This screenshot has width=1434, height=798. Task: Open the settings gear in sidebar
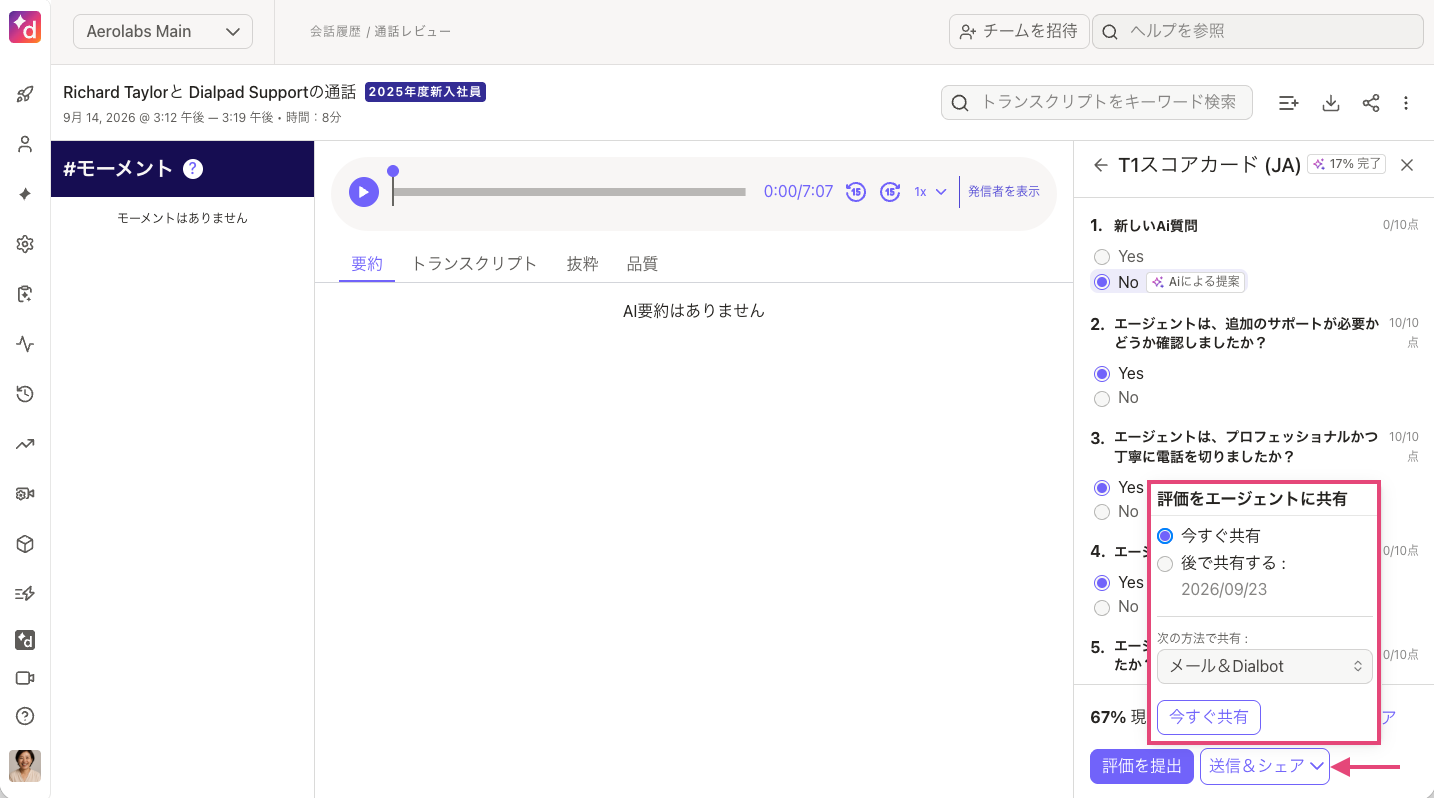tap(26, 244)
